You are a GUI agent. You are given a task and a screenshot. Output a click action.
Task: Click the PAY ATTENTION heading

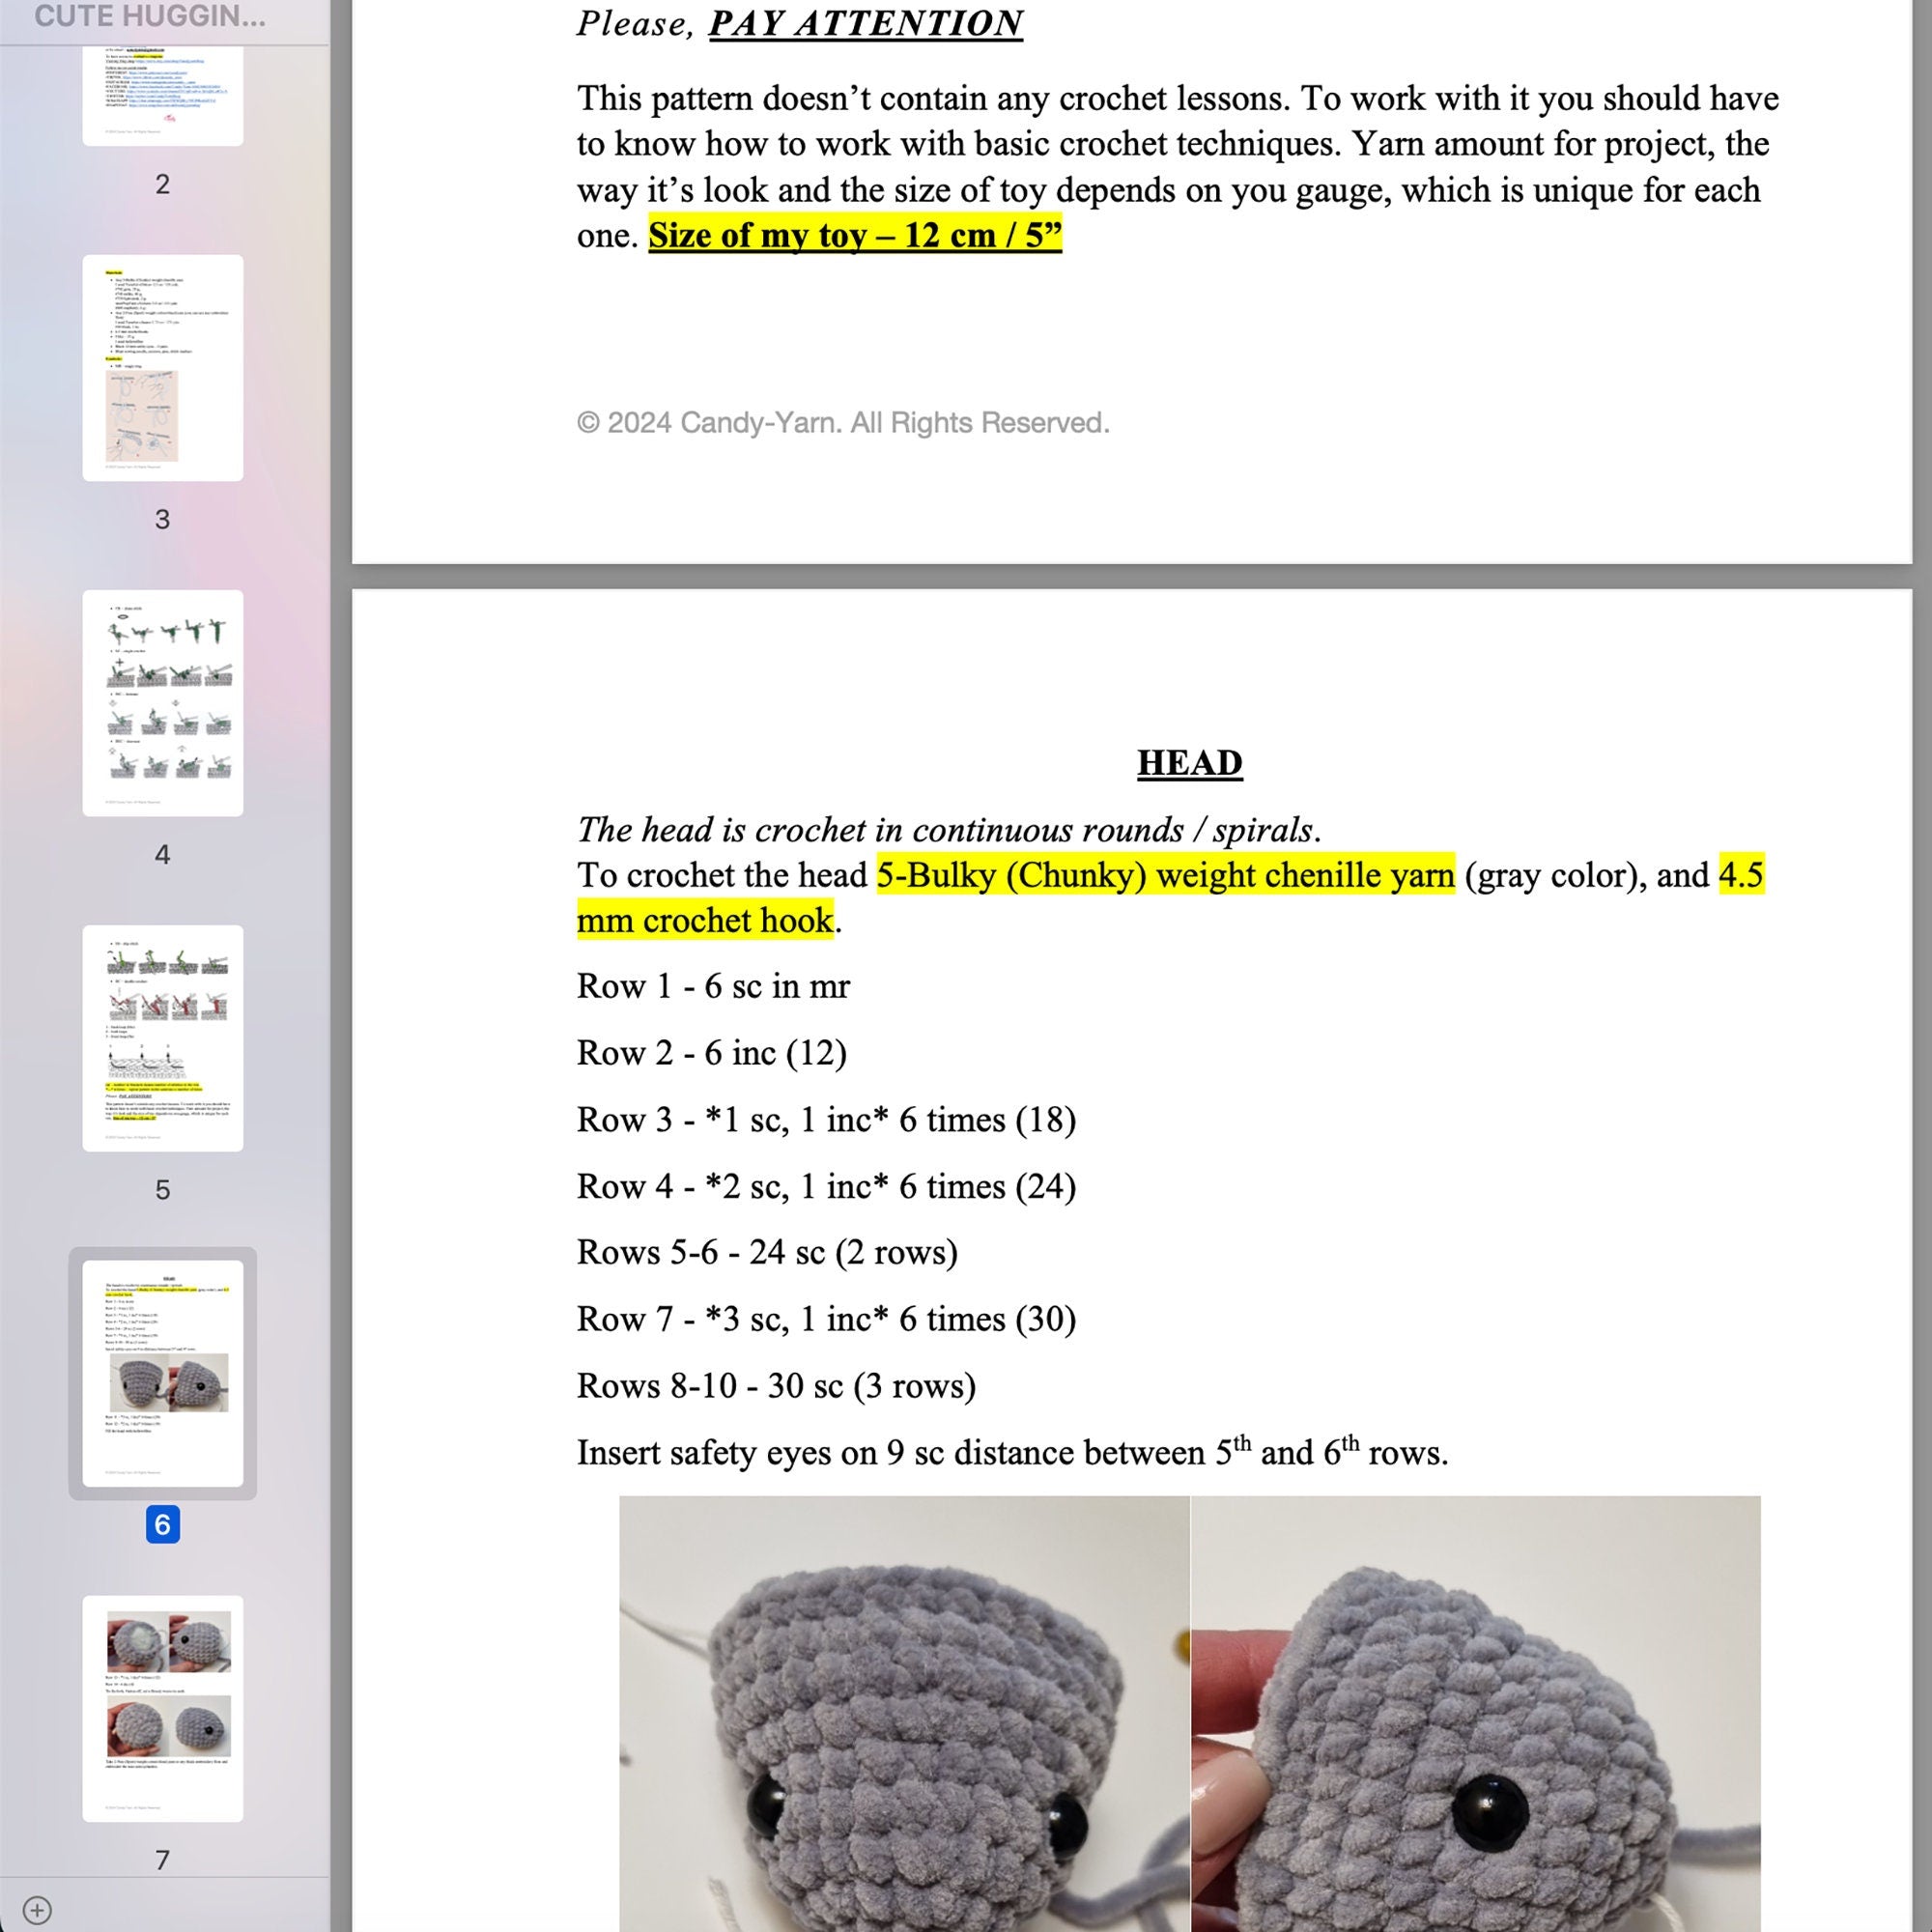[864, 22]
